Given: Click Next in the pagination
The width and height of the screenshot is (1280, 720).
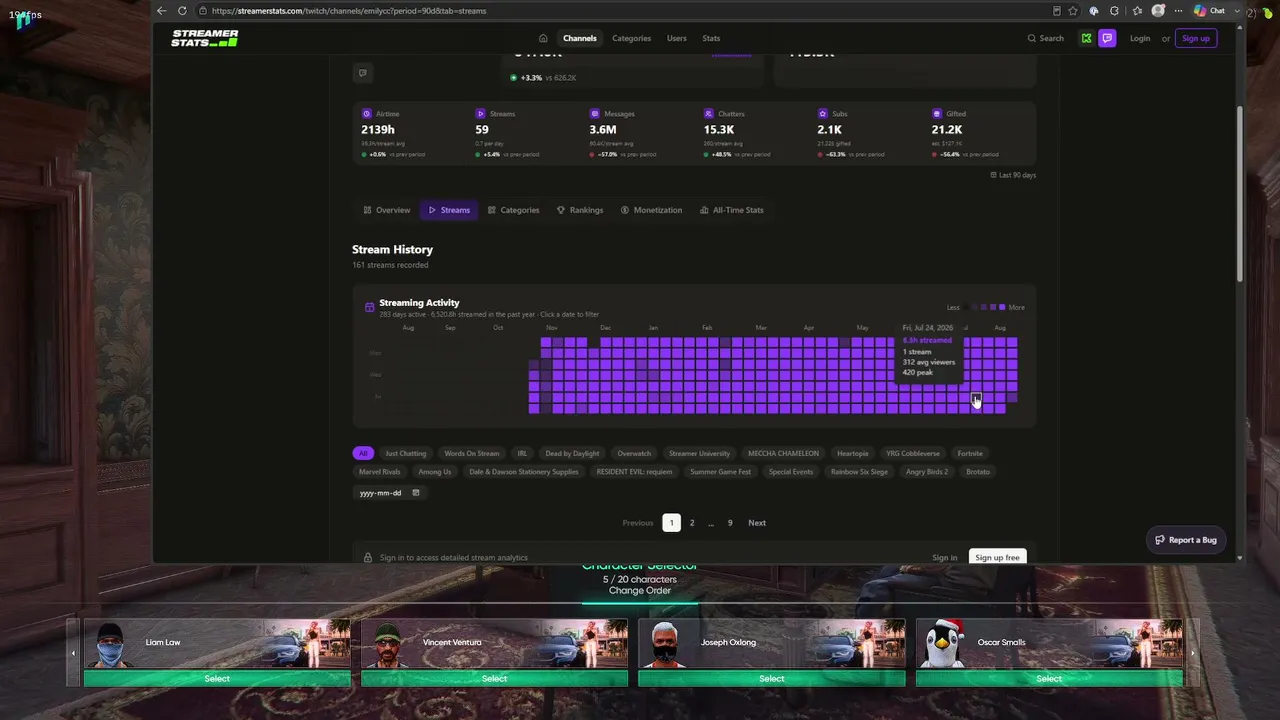Looking at the screenshot, I should [757, 523].
